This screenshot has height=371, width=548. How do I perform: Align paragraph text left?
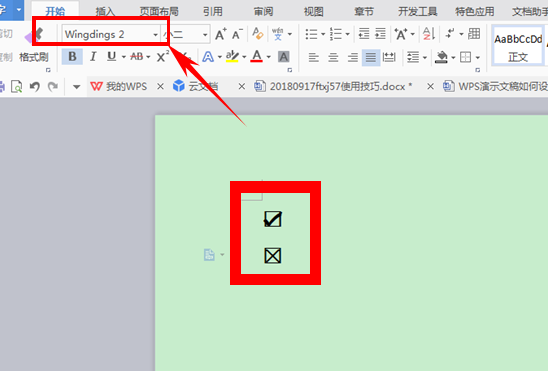click(x=313, y=57)
